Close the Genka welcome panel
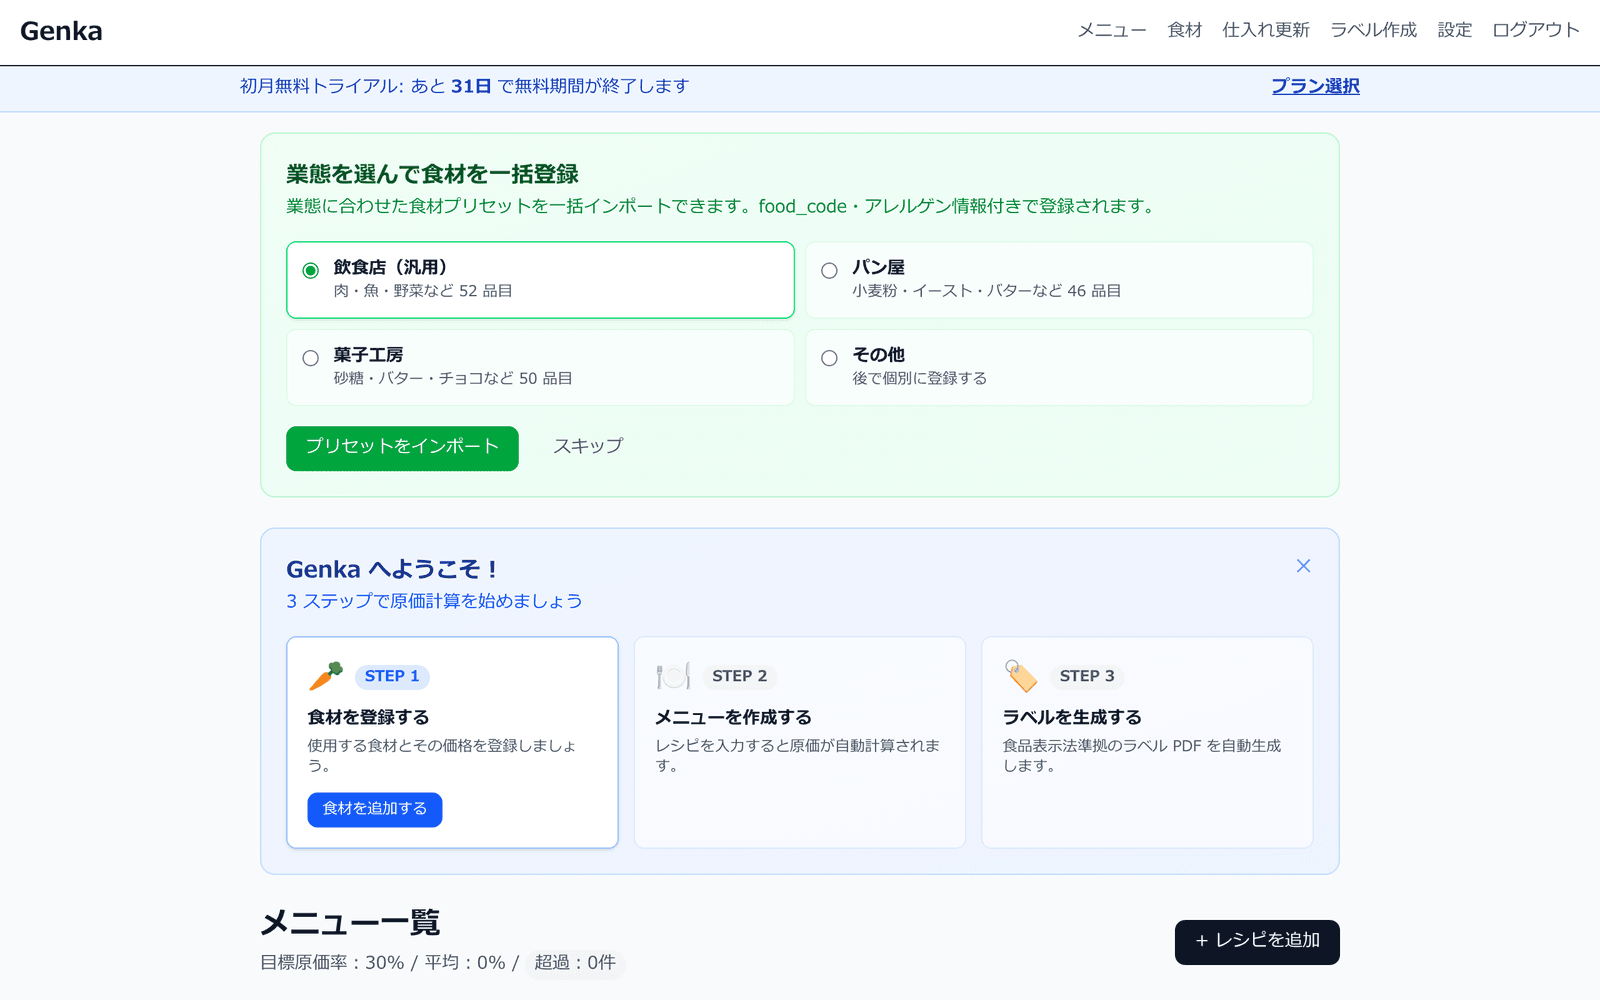This screenshot has height=1000, width=1600. click(x=1303, y=566)
